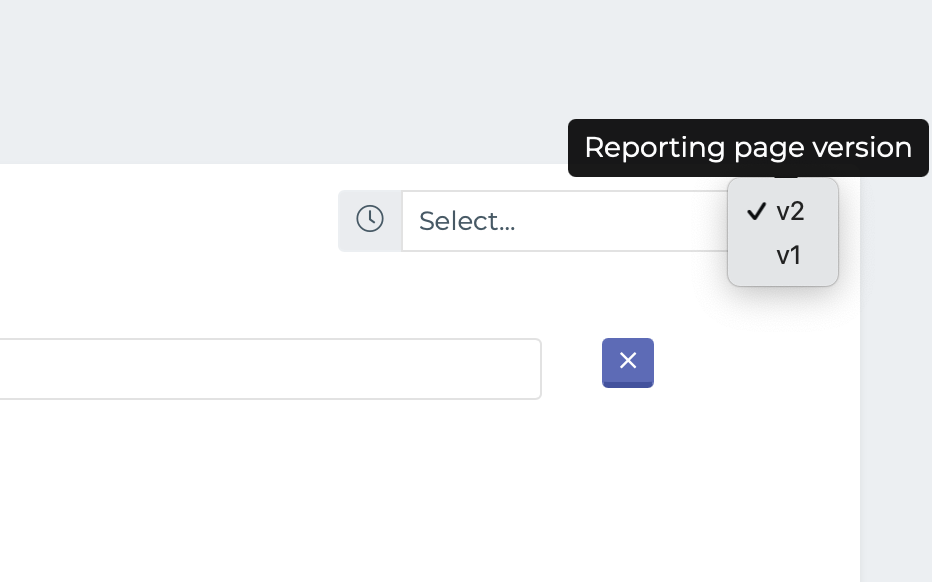Click the Reporting page version tooltip
Screen dimensions: 932x582
tap(748, 148)
